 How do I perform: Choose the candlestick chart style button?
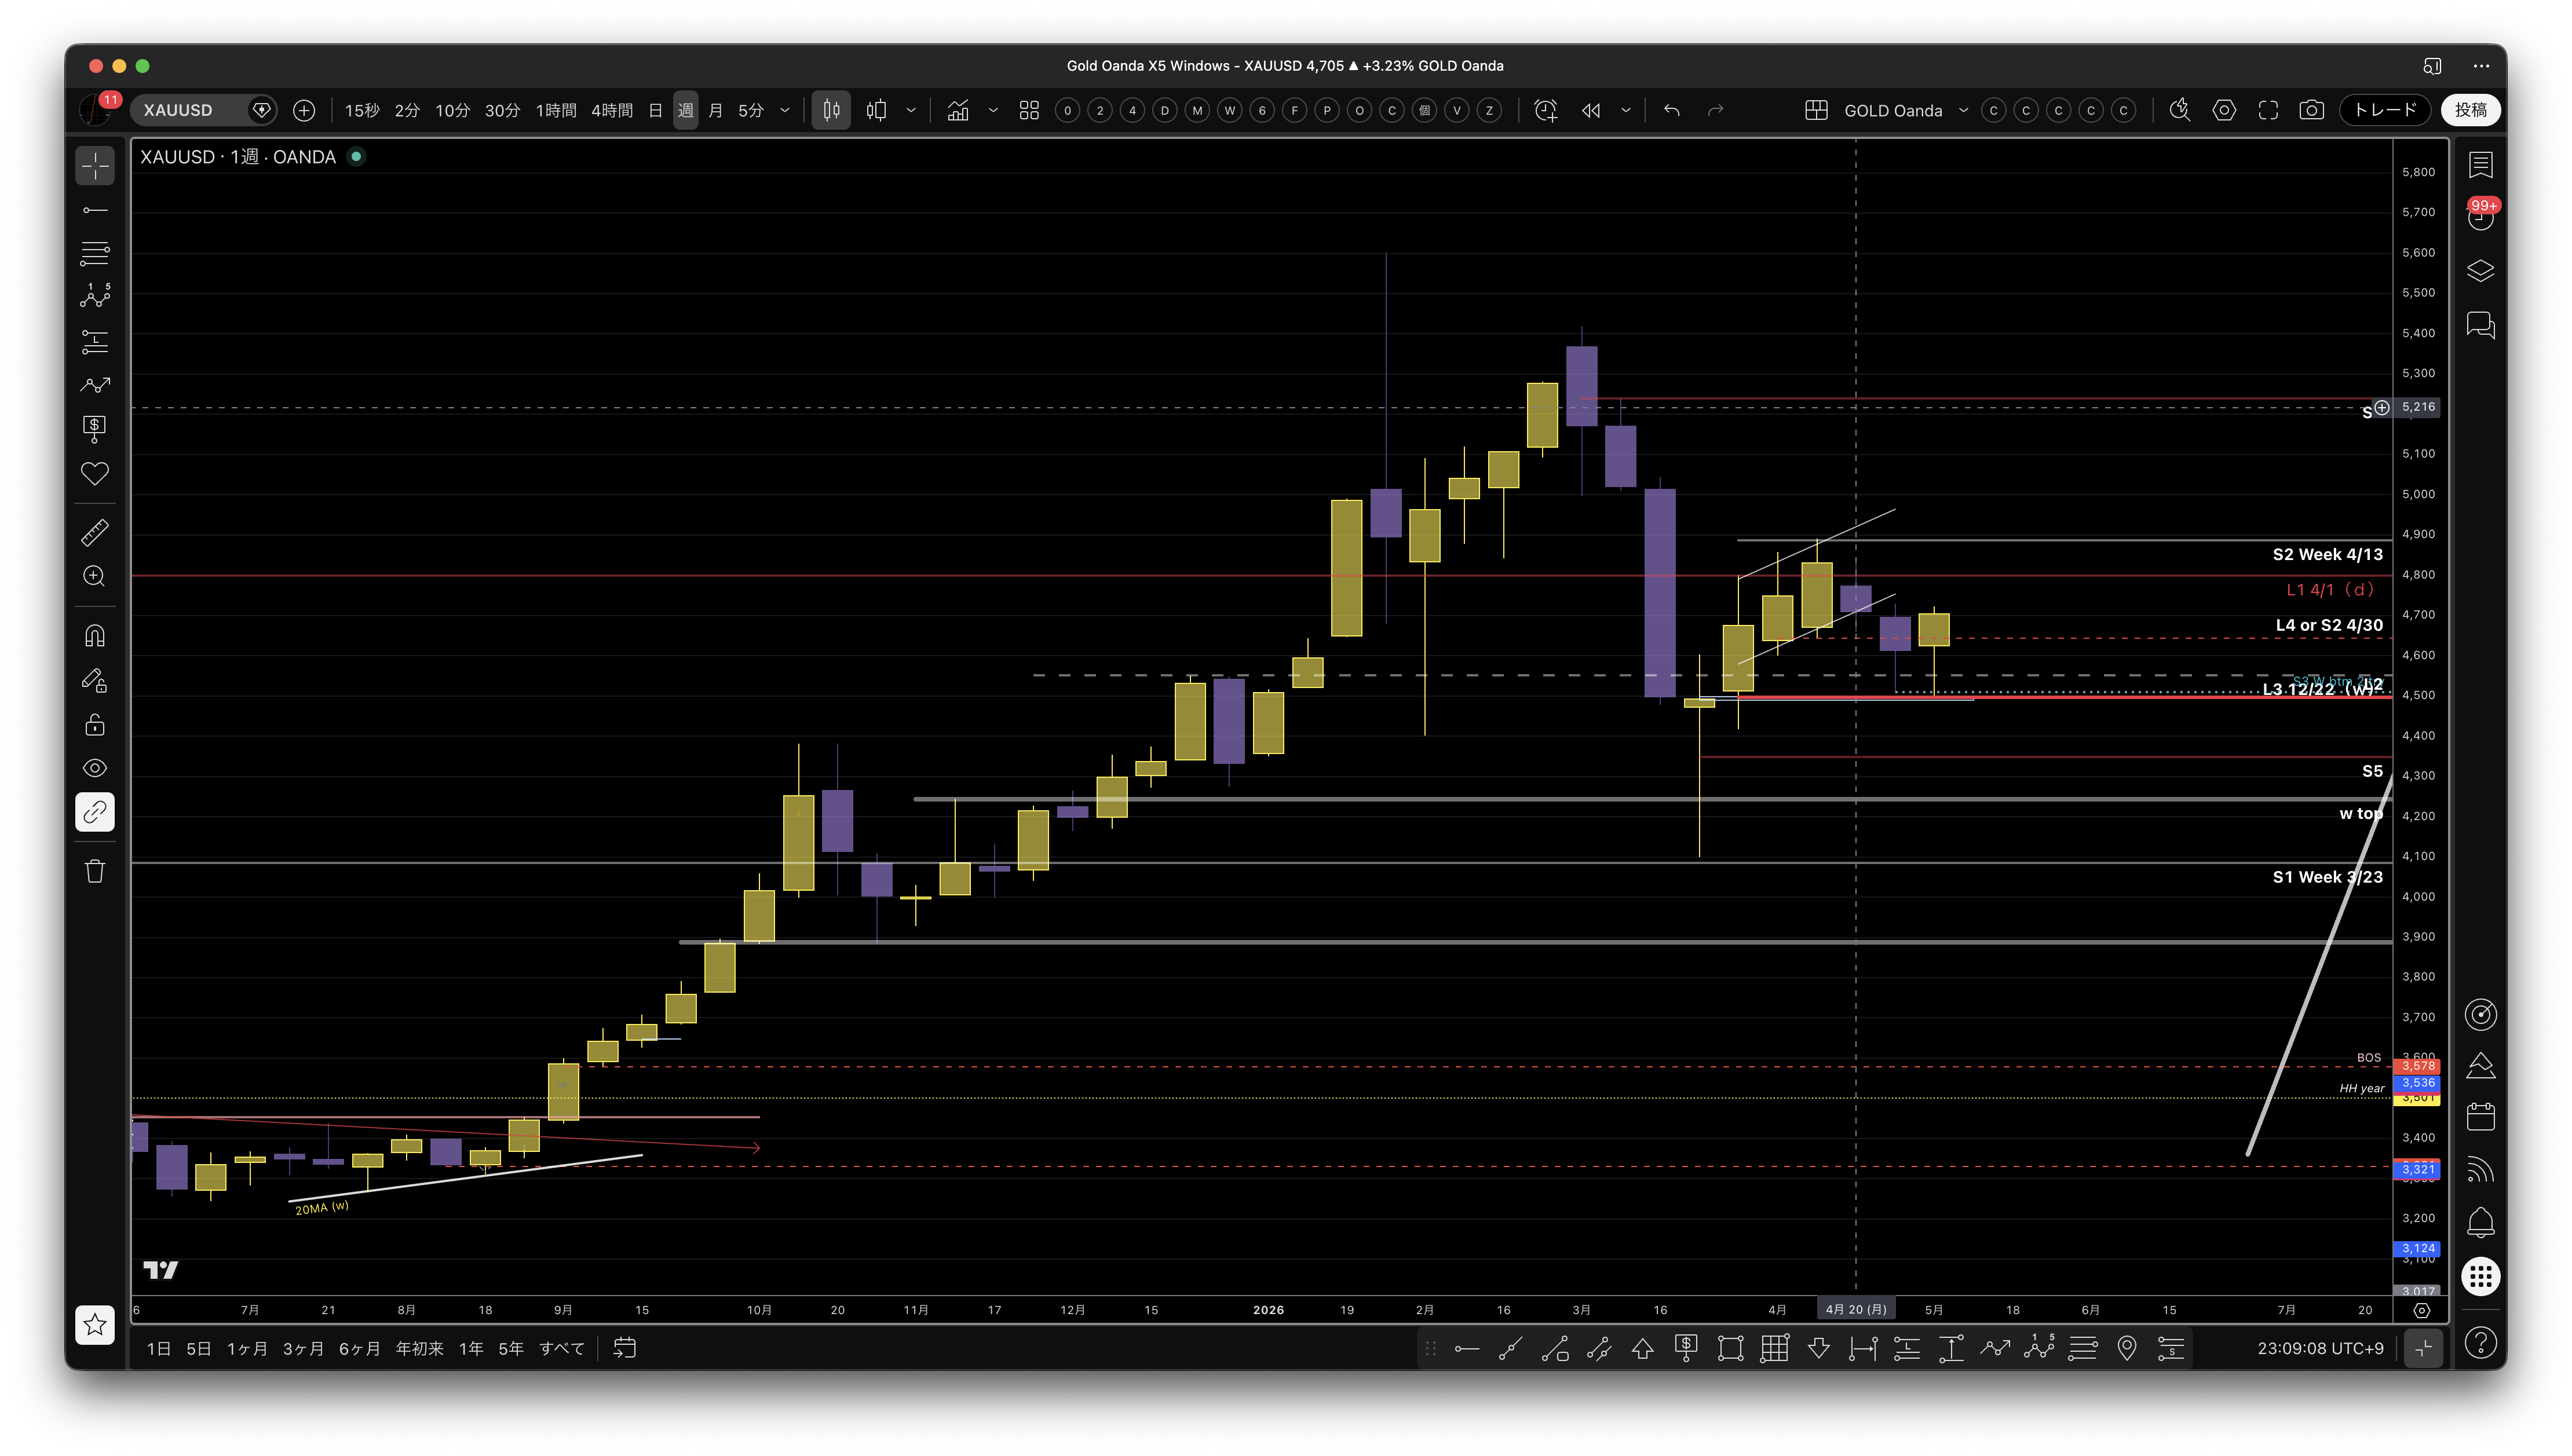[832, 110]
